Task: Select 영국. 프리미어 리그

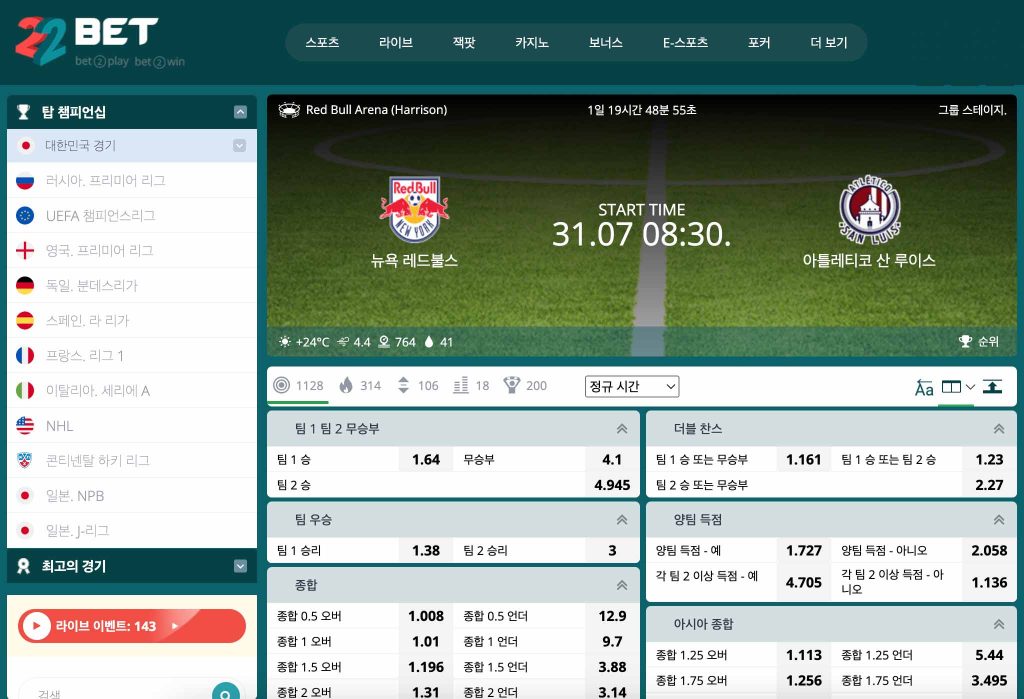Action: click(x=132, y=250)
